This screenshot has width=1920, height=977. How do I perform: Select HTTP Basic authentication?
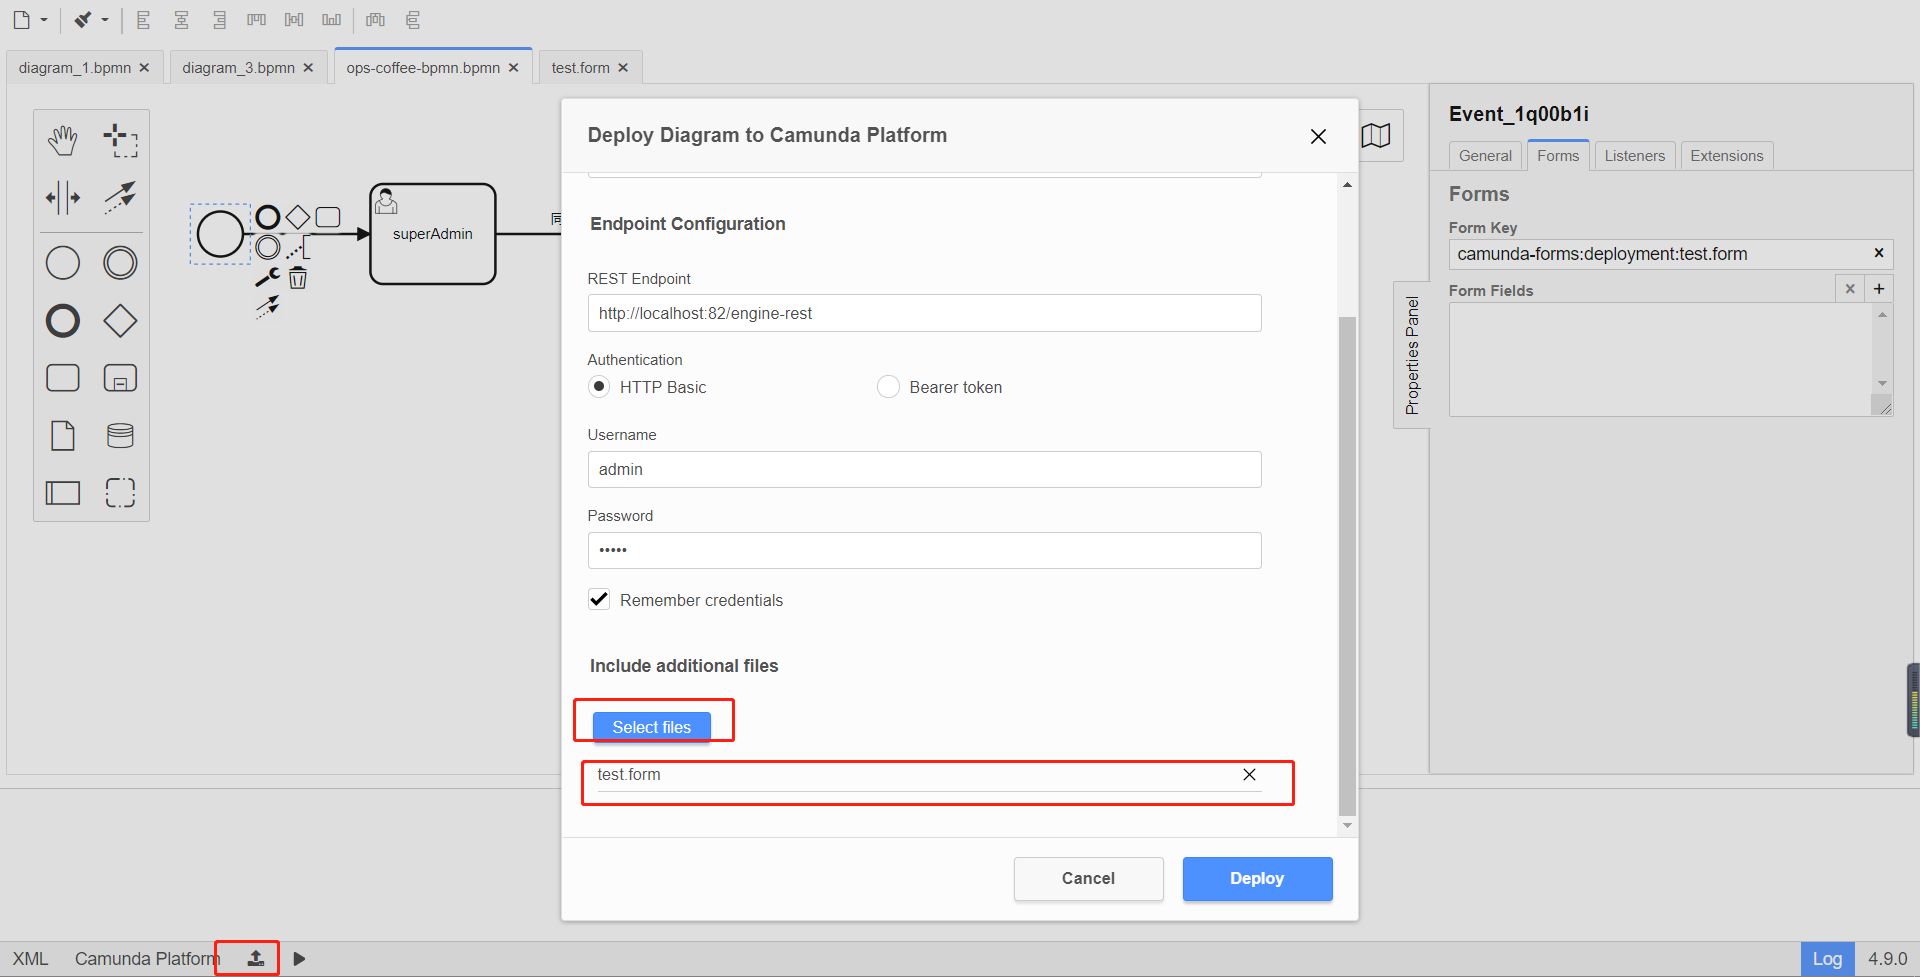click(599, 387)
